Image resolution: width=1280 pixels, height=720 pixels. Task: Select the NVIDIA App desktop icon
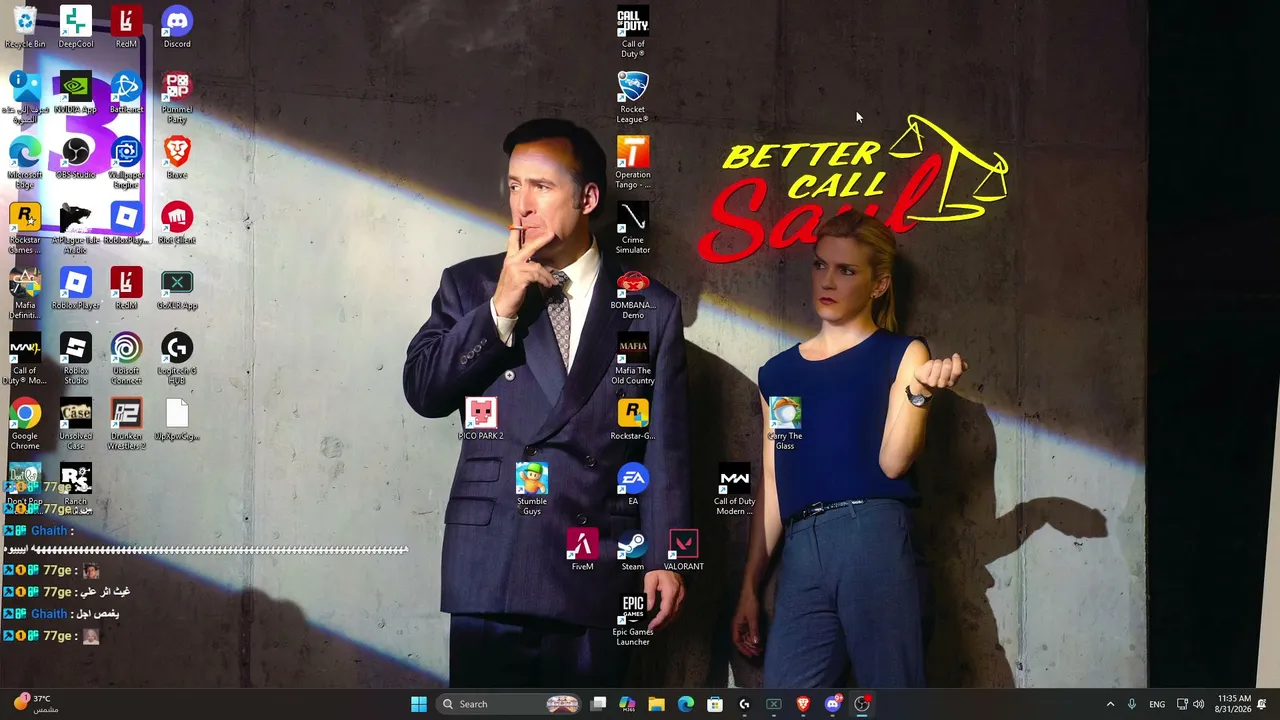point(76,93)
